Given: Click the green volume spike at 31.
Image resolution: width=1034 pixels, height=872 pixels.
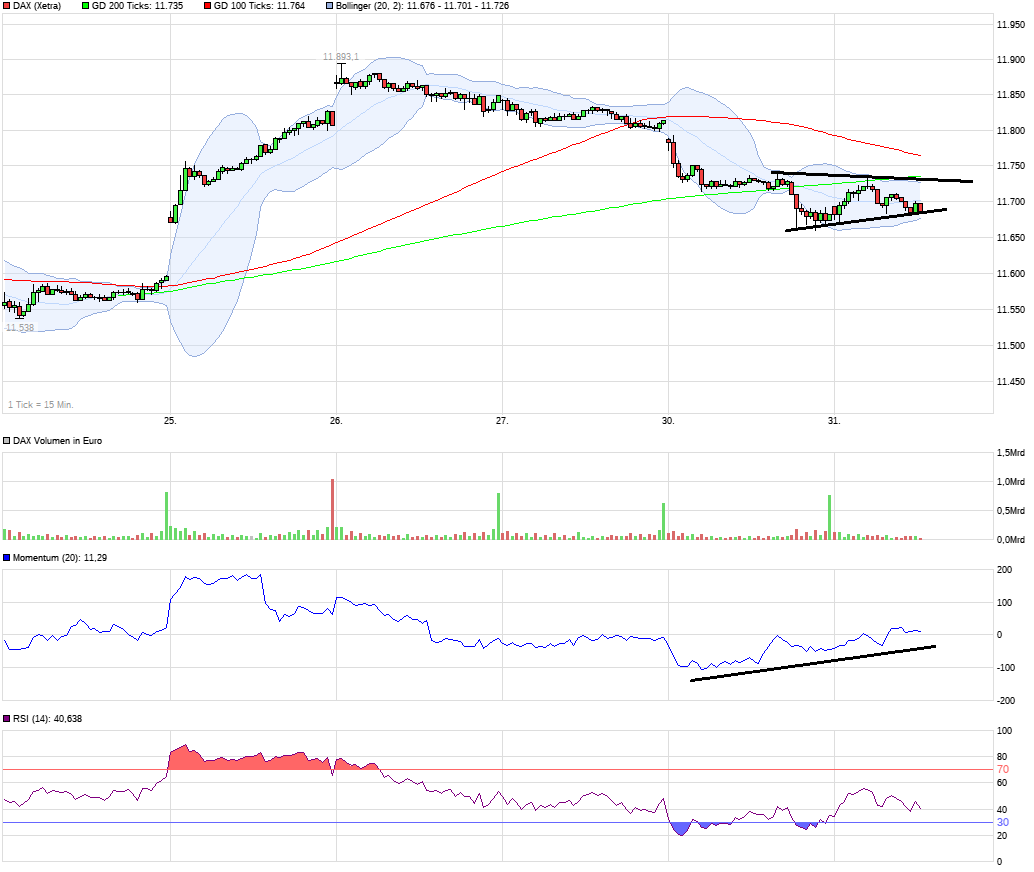Looking at the screenshot, I should pyautogui.click(x=830, y=518).
